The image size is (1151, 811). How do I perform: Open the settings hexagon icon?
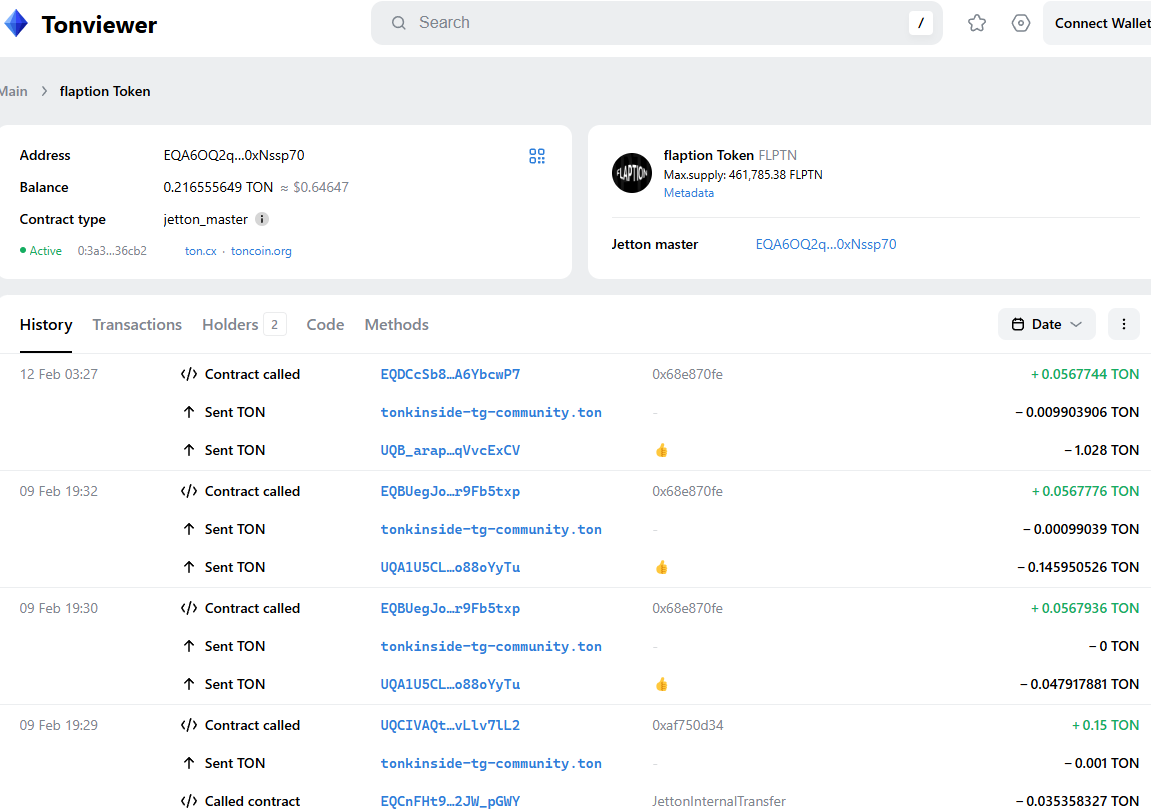[x=1021, y=23]
